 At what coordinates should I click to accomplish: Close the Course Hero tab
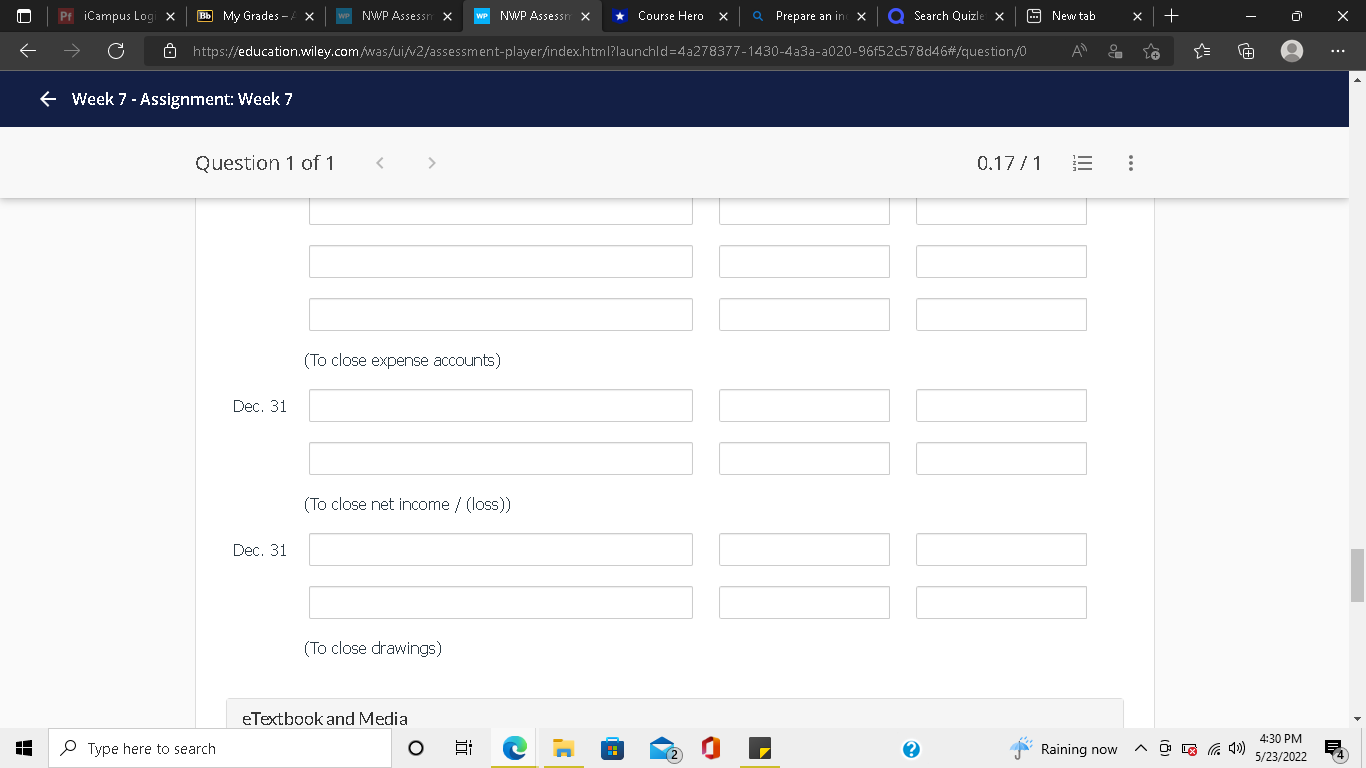723,16
